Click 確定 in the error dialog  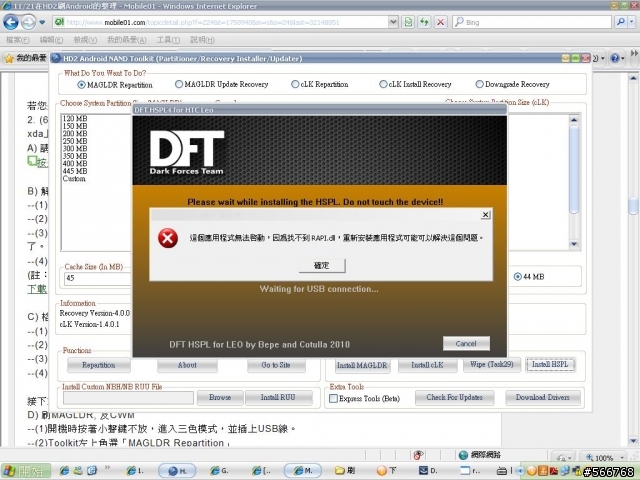point(322,265)
